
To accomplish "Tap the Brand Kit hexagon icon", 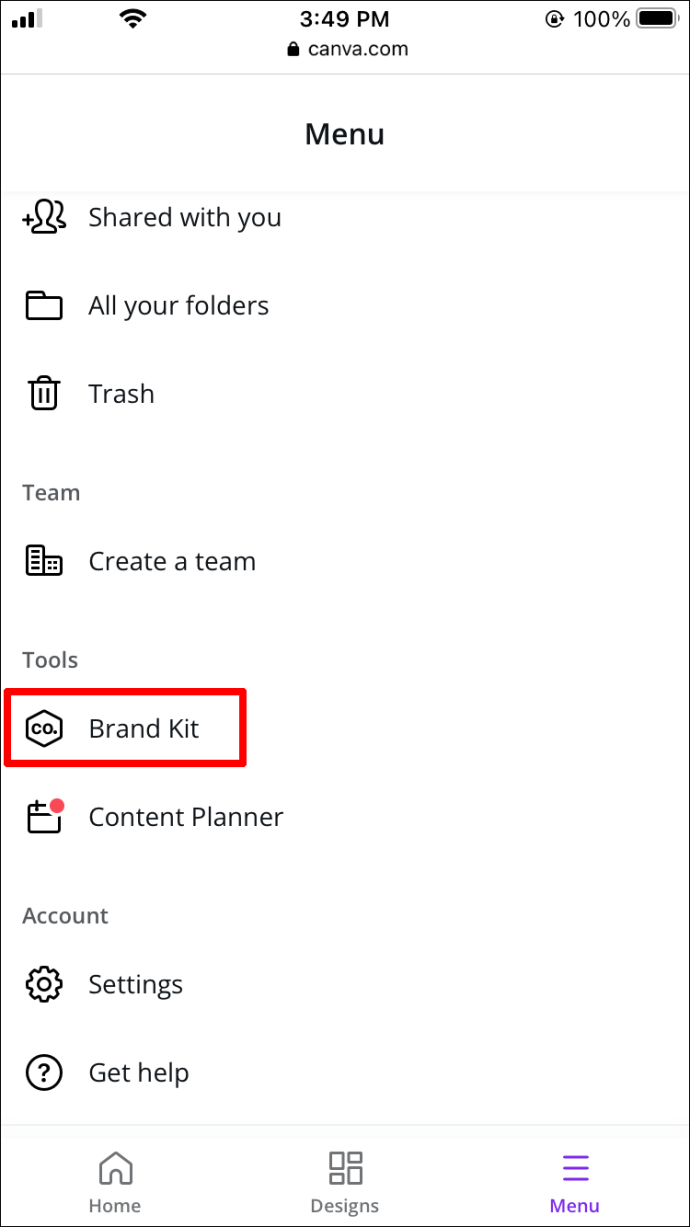I will (44, 729).
